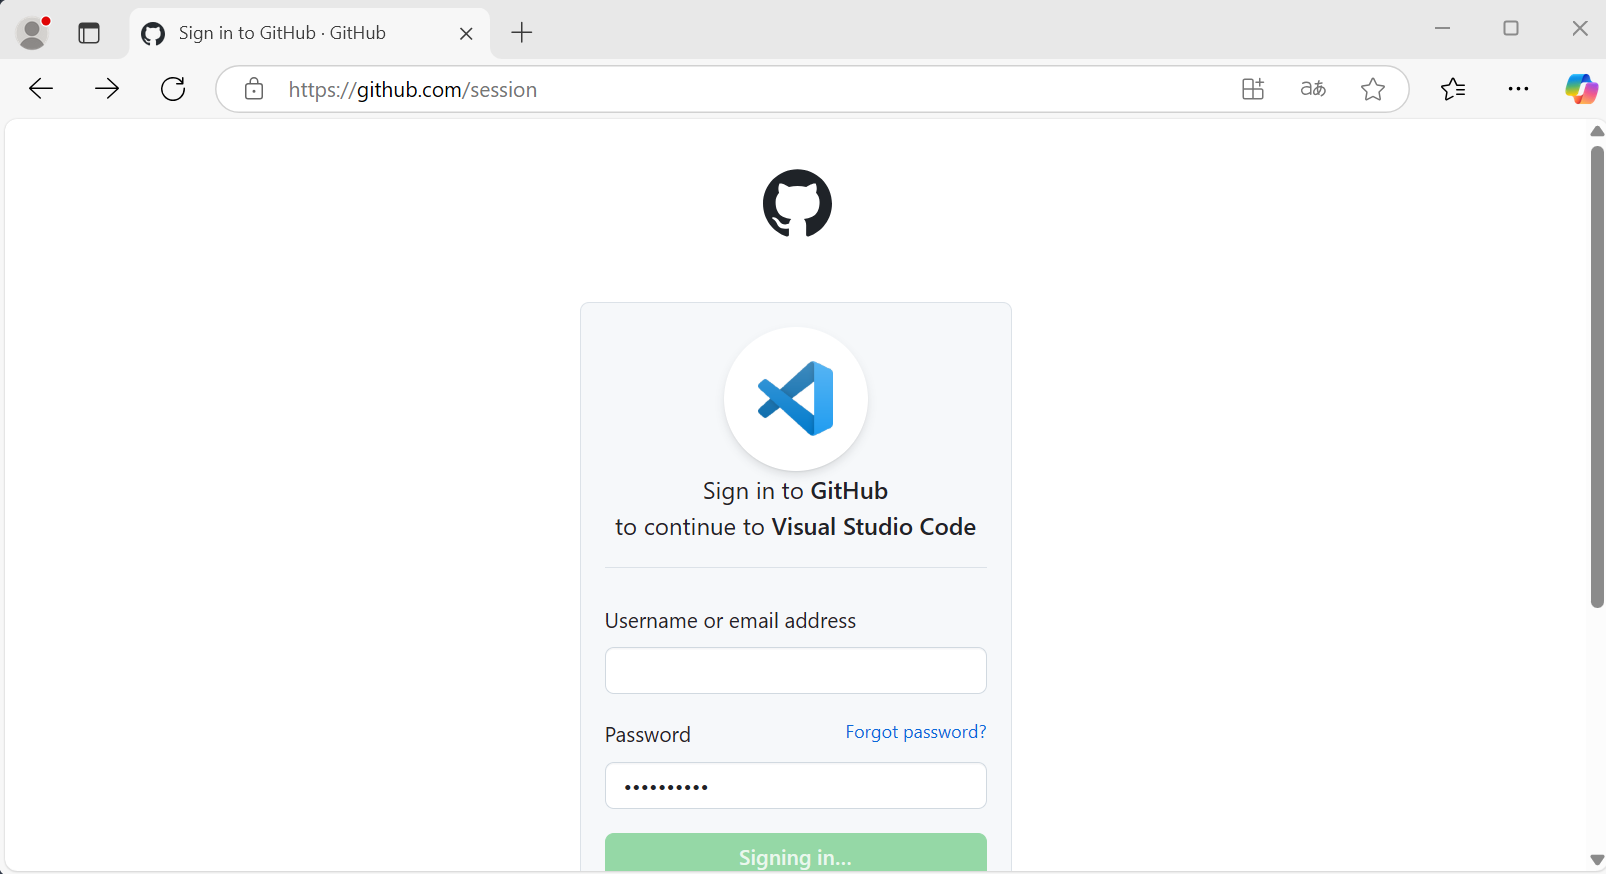The height and width of the screenshot is (874, 1606).
Task: Go back to previous page
Action: coord(41,89)
